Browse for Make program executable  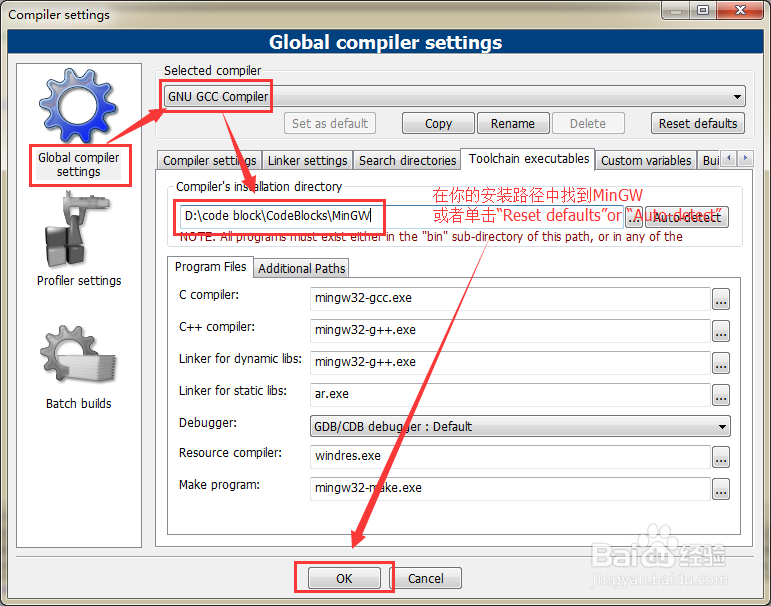(x=721, y=489)
